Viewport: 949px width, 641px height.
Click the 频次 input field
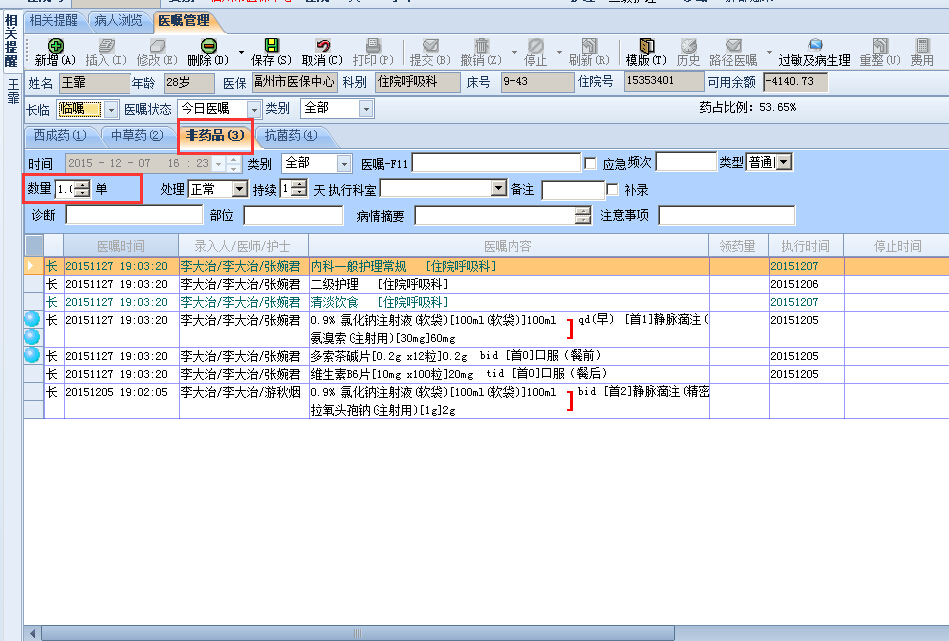[686, 162]
